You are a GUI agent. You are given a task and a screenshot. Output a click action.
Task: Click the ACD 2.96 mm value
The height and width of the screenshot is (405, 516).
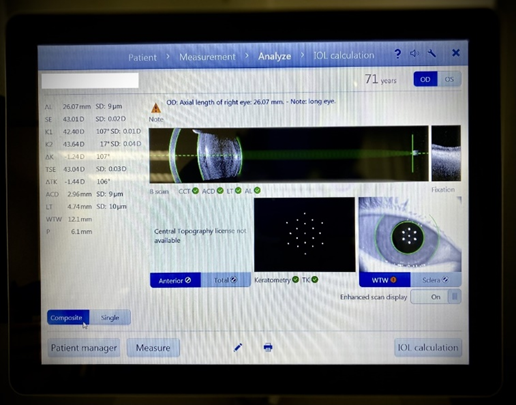coord(79,194)
